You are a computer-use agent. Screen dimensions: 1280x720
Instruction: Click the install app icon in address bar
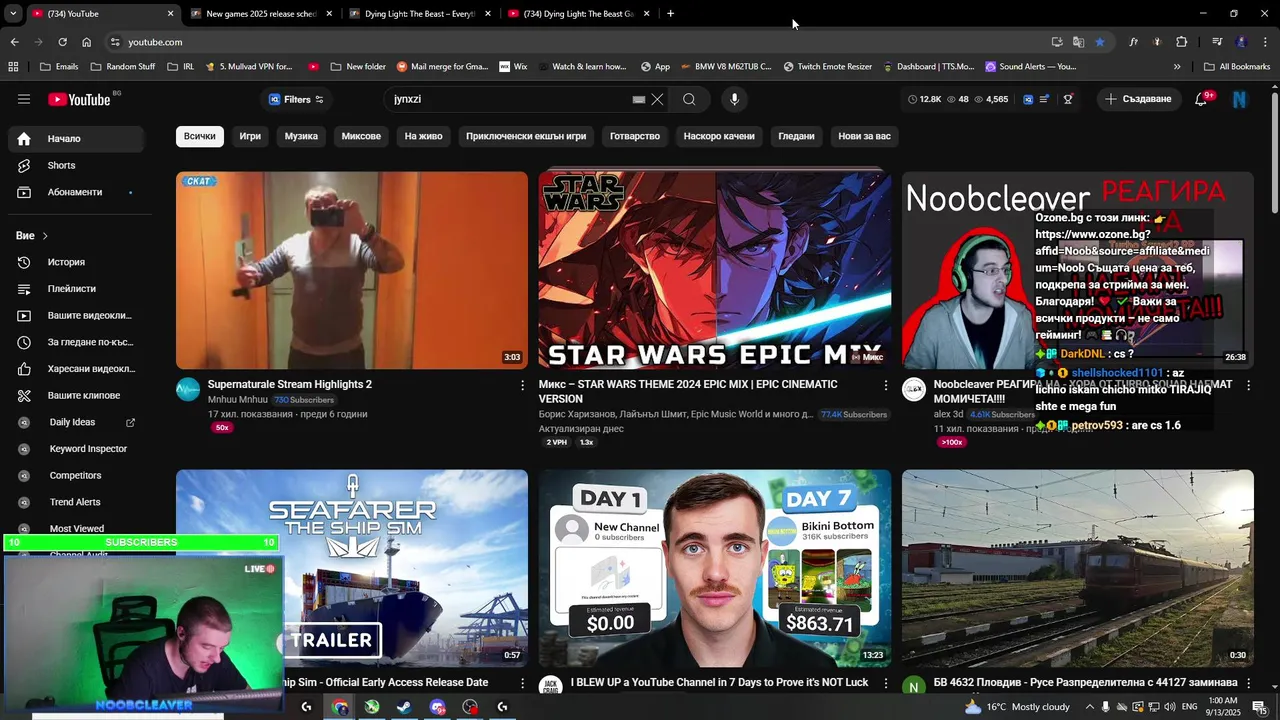click(x=1057, y=42)
